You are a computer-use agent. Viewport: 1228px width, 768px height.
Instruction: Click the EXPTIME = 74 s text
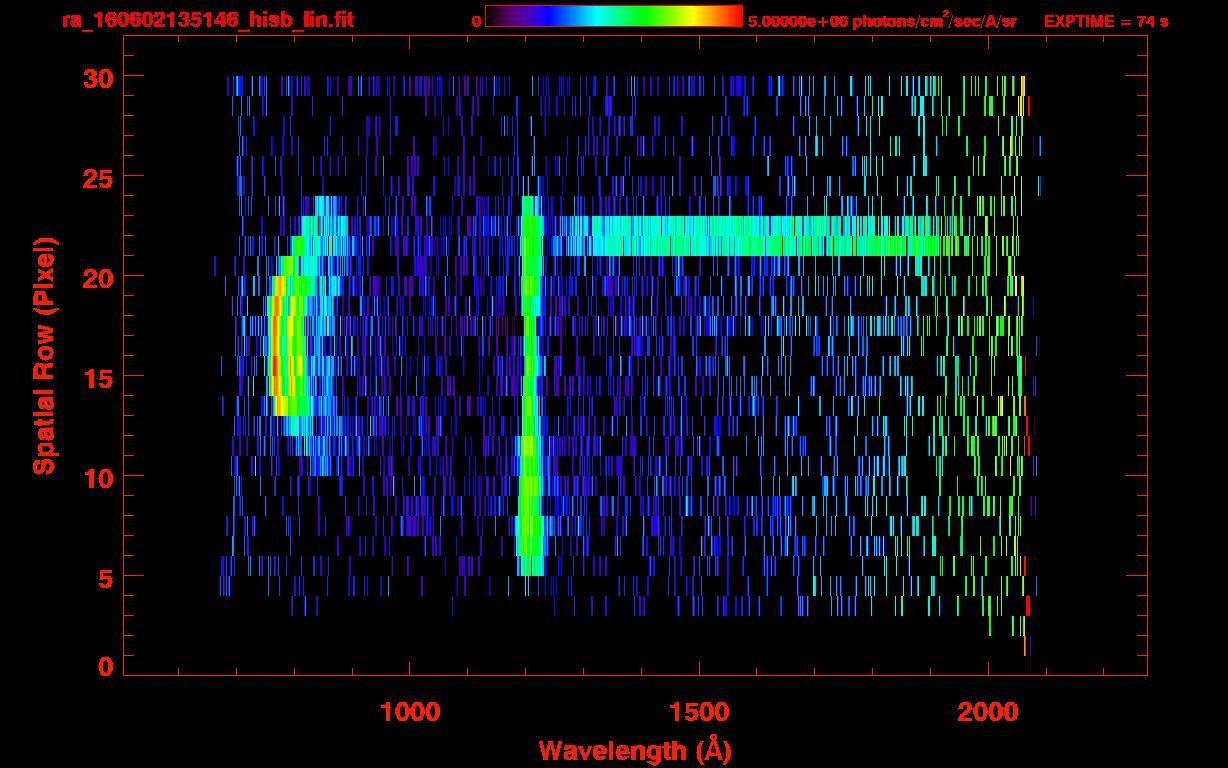1105,21
